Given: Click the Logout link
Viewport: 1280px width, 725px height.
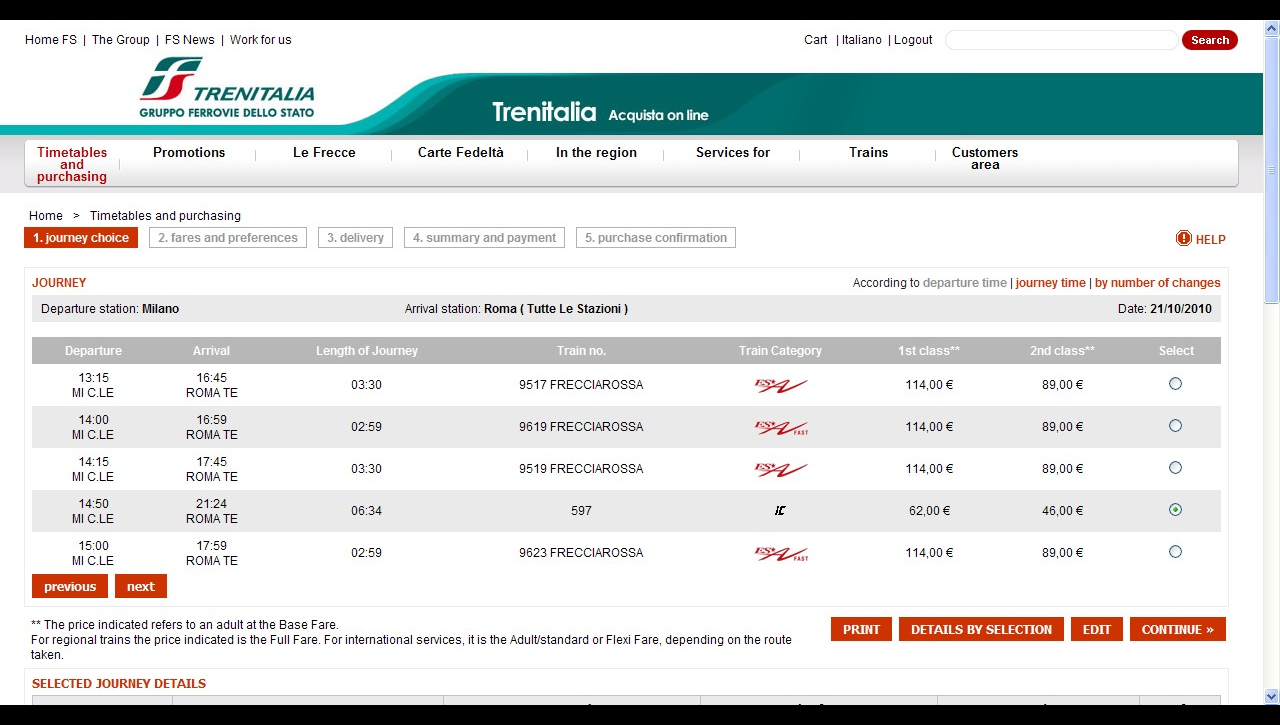Looking at the screenshot, I should 913,40.
